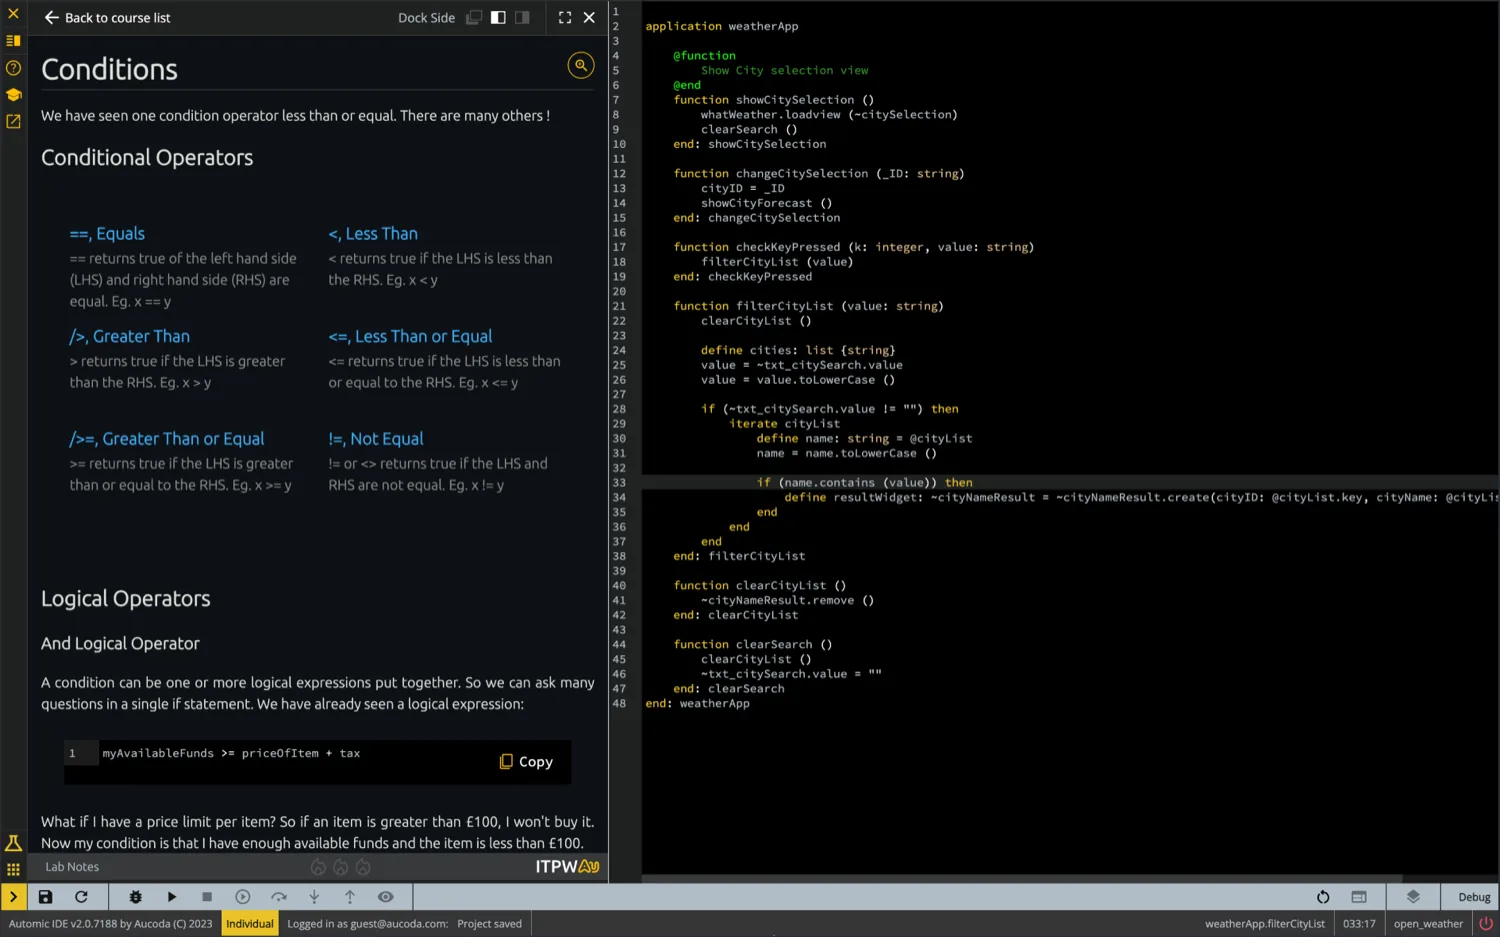
Task: Toggle the layout window icon in toolbar
Action: coord(1359,897)
